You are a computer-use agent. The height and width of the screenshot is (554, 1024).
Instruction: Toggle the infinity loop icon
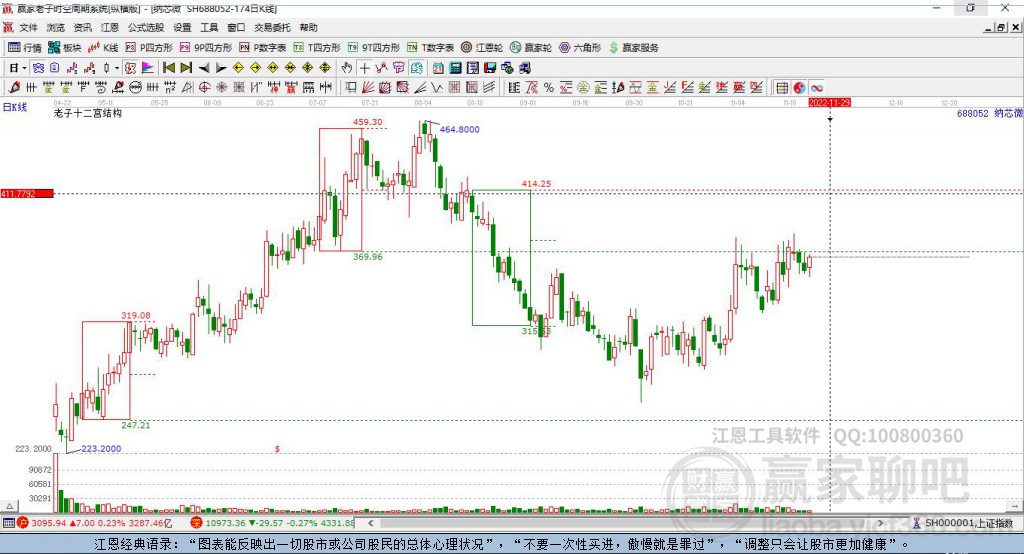pos(816,88)
